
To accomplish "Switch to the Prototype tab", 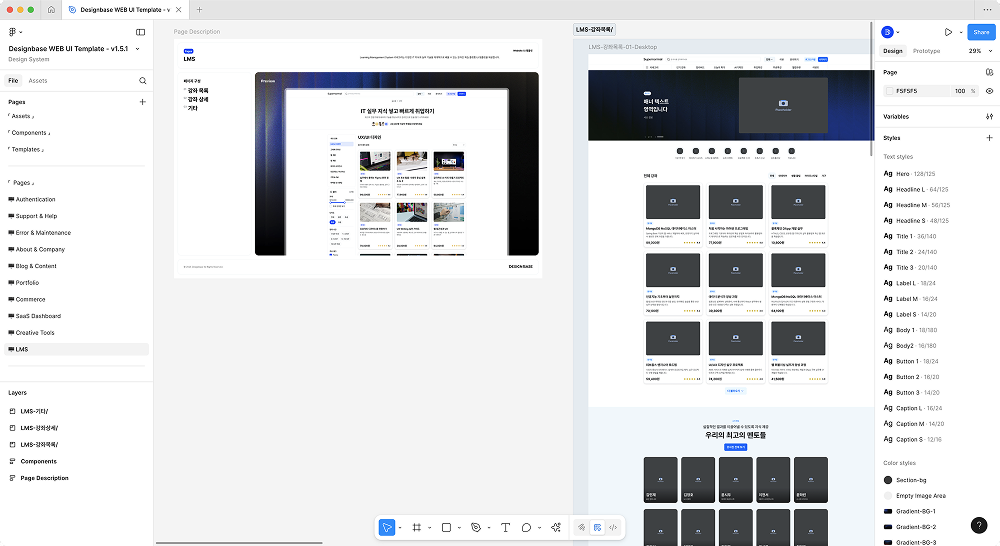I will (926, 51).
